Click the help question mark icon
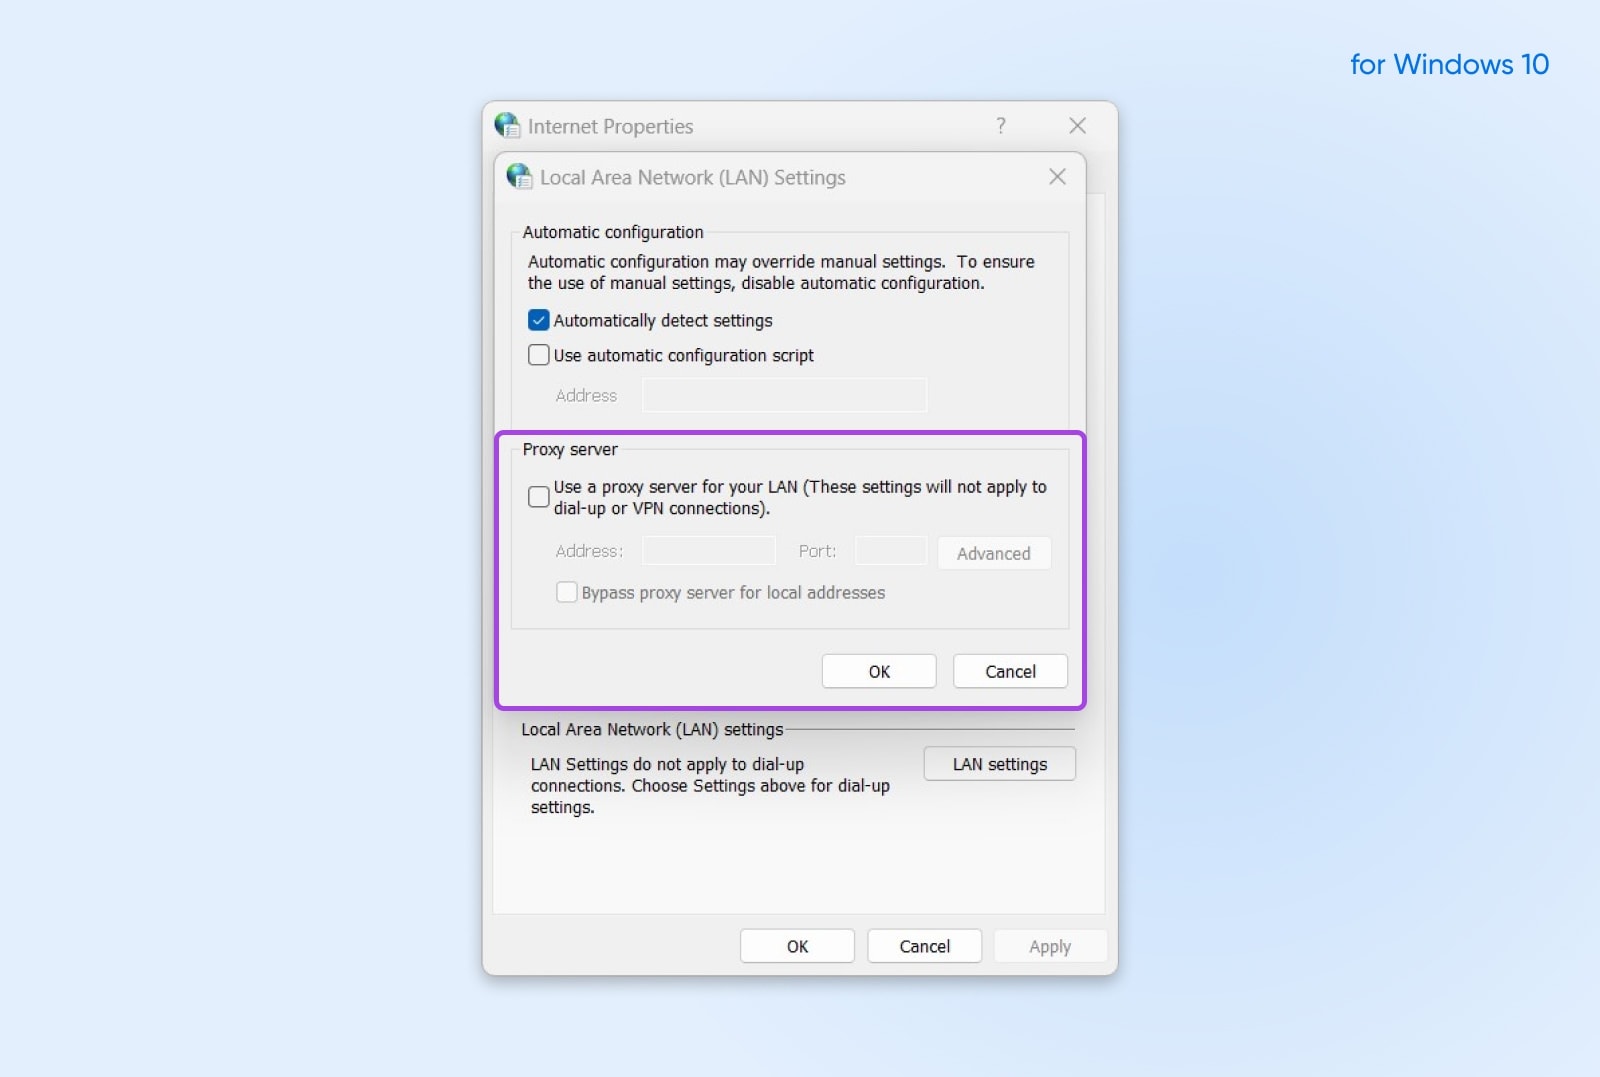Image resolution: width=1600 pixels, height=1077 pixels. [1000, 126]
